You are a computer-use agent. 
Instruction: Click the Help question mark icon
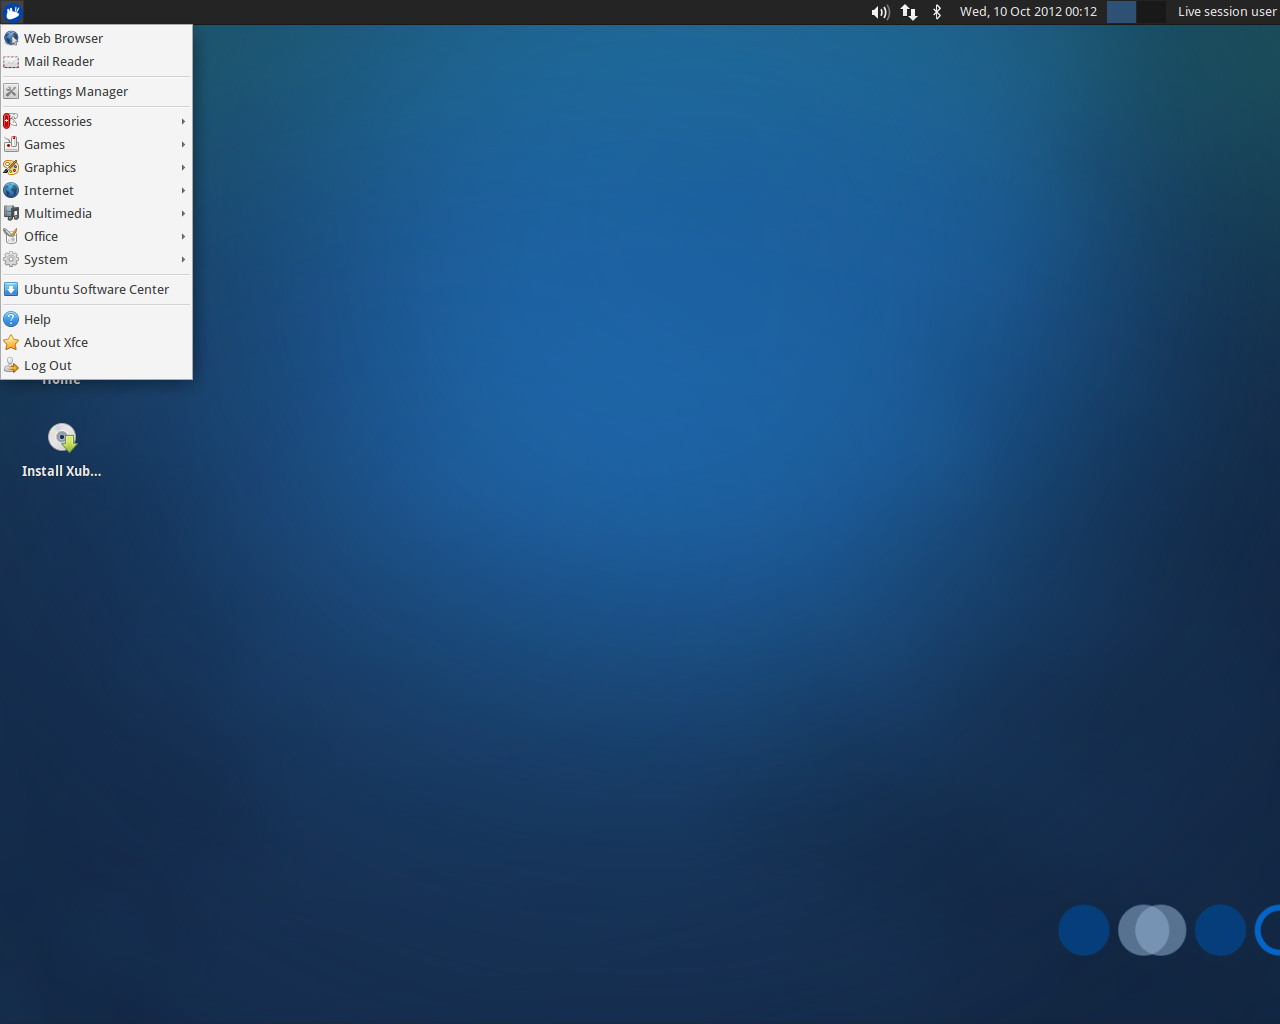click(x=11, y=319)
